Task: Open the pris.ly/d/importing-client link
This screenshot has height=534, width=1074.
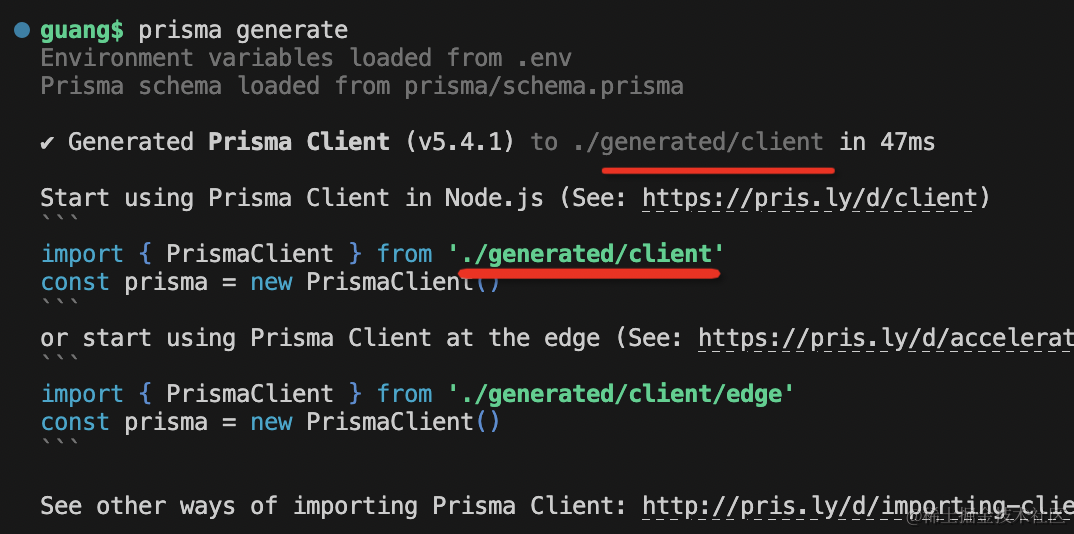Action: click(857, 506)
